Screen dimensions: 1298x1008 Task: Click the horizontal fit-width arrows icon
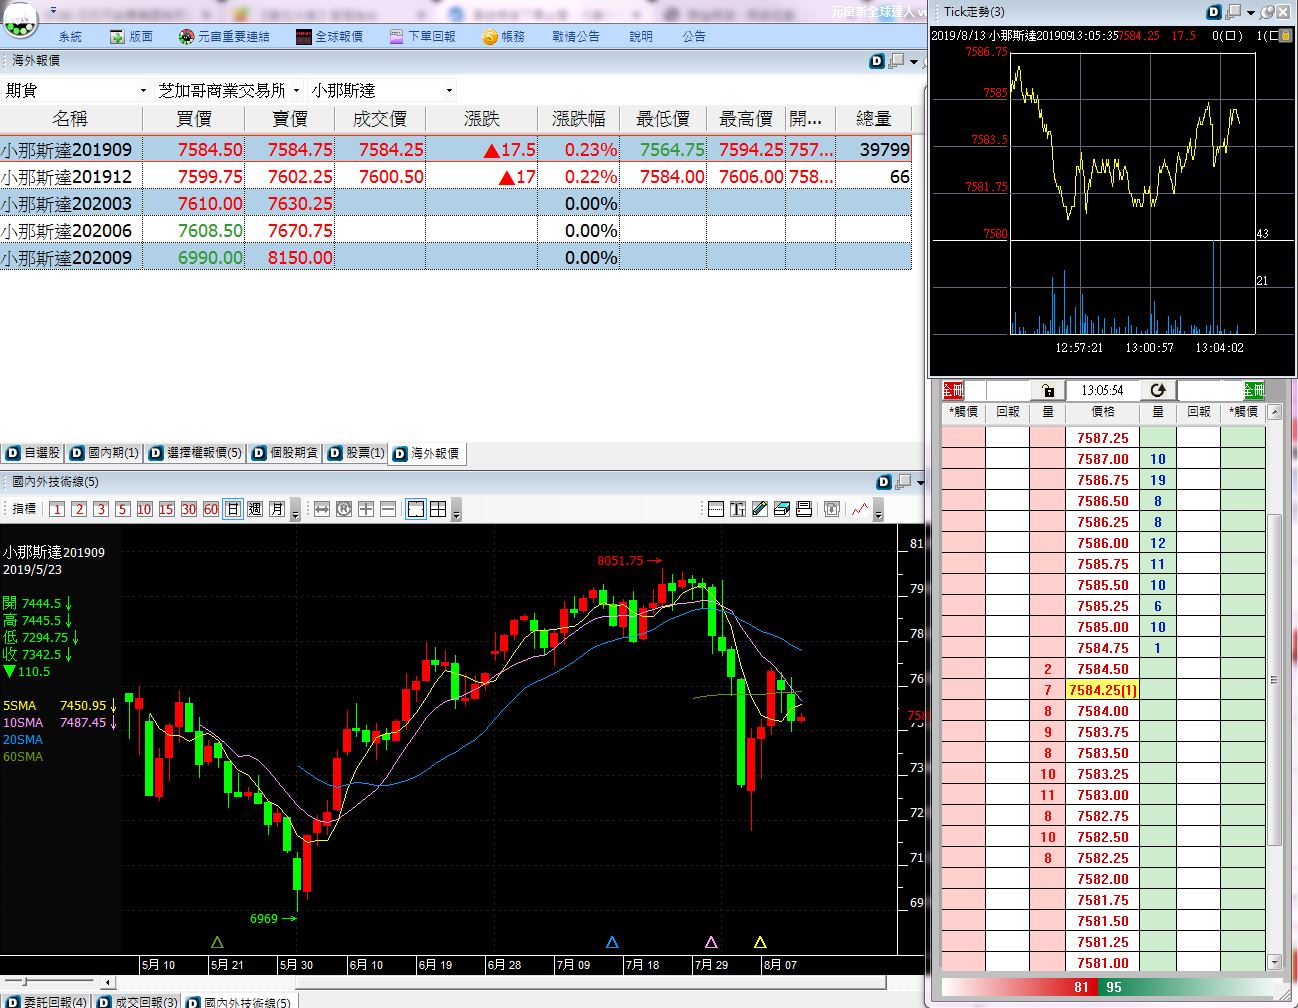322,509
